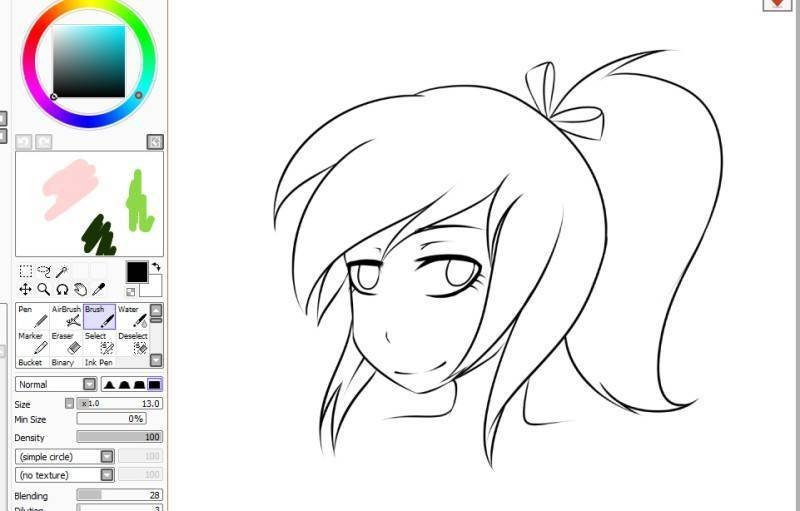
Task: Swap foreground and background colors
Action: 156,267
